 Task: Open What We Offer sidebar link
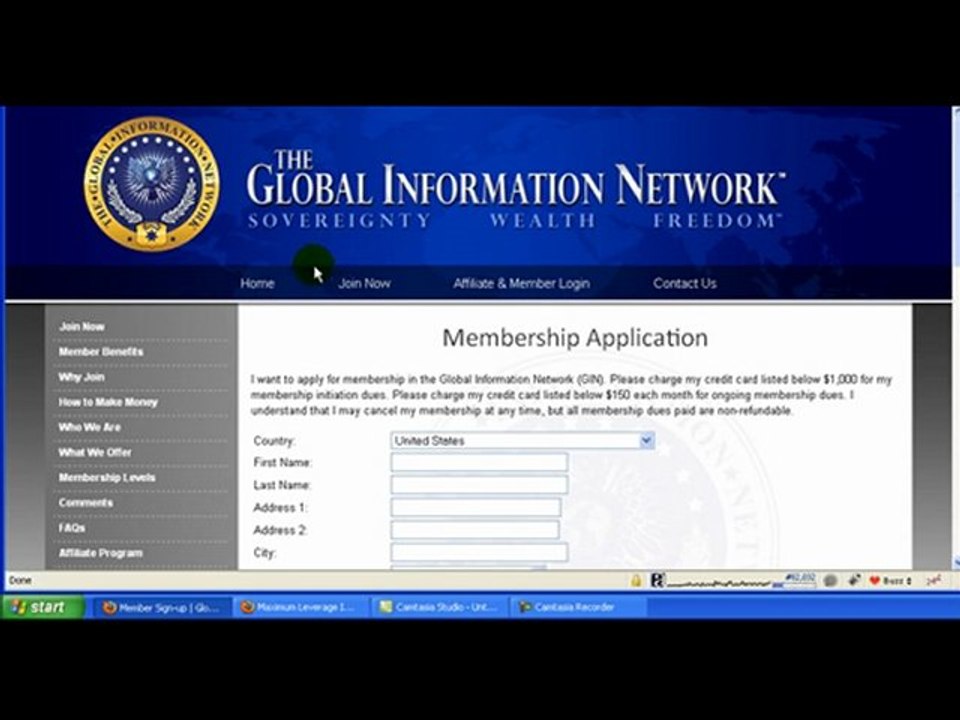[95, 452]
